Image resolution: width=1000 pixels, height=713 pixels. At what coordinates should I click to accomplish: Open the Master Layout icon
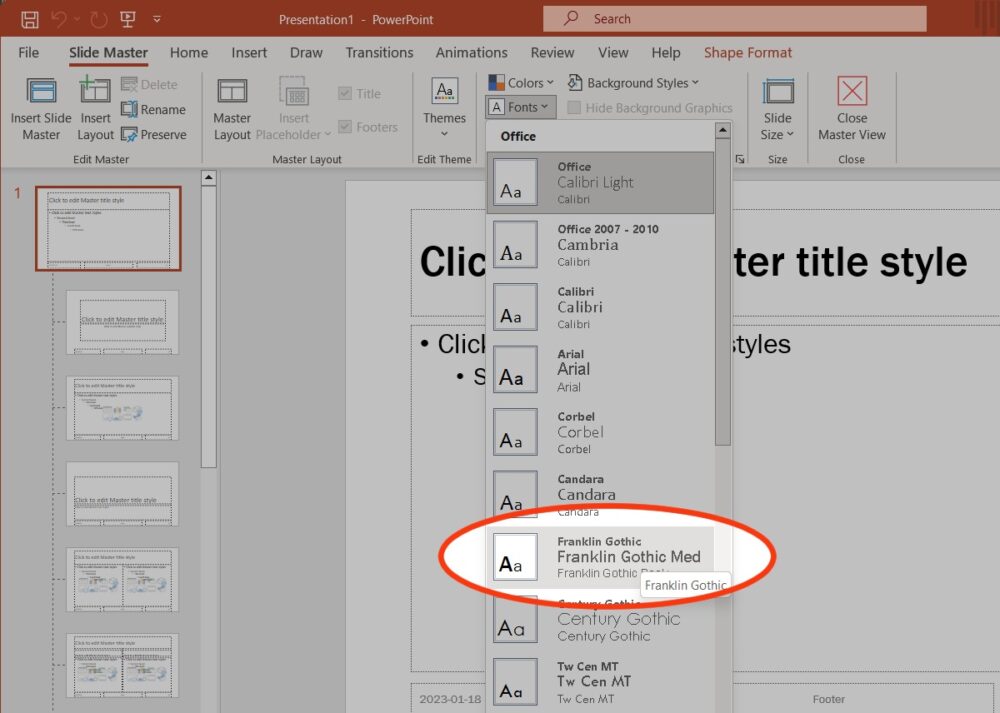click(x=232, y=92)
